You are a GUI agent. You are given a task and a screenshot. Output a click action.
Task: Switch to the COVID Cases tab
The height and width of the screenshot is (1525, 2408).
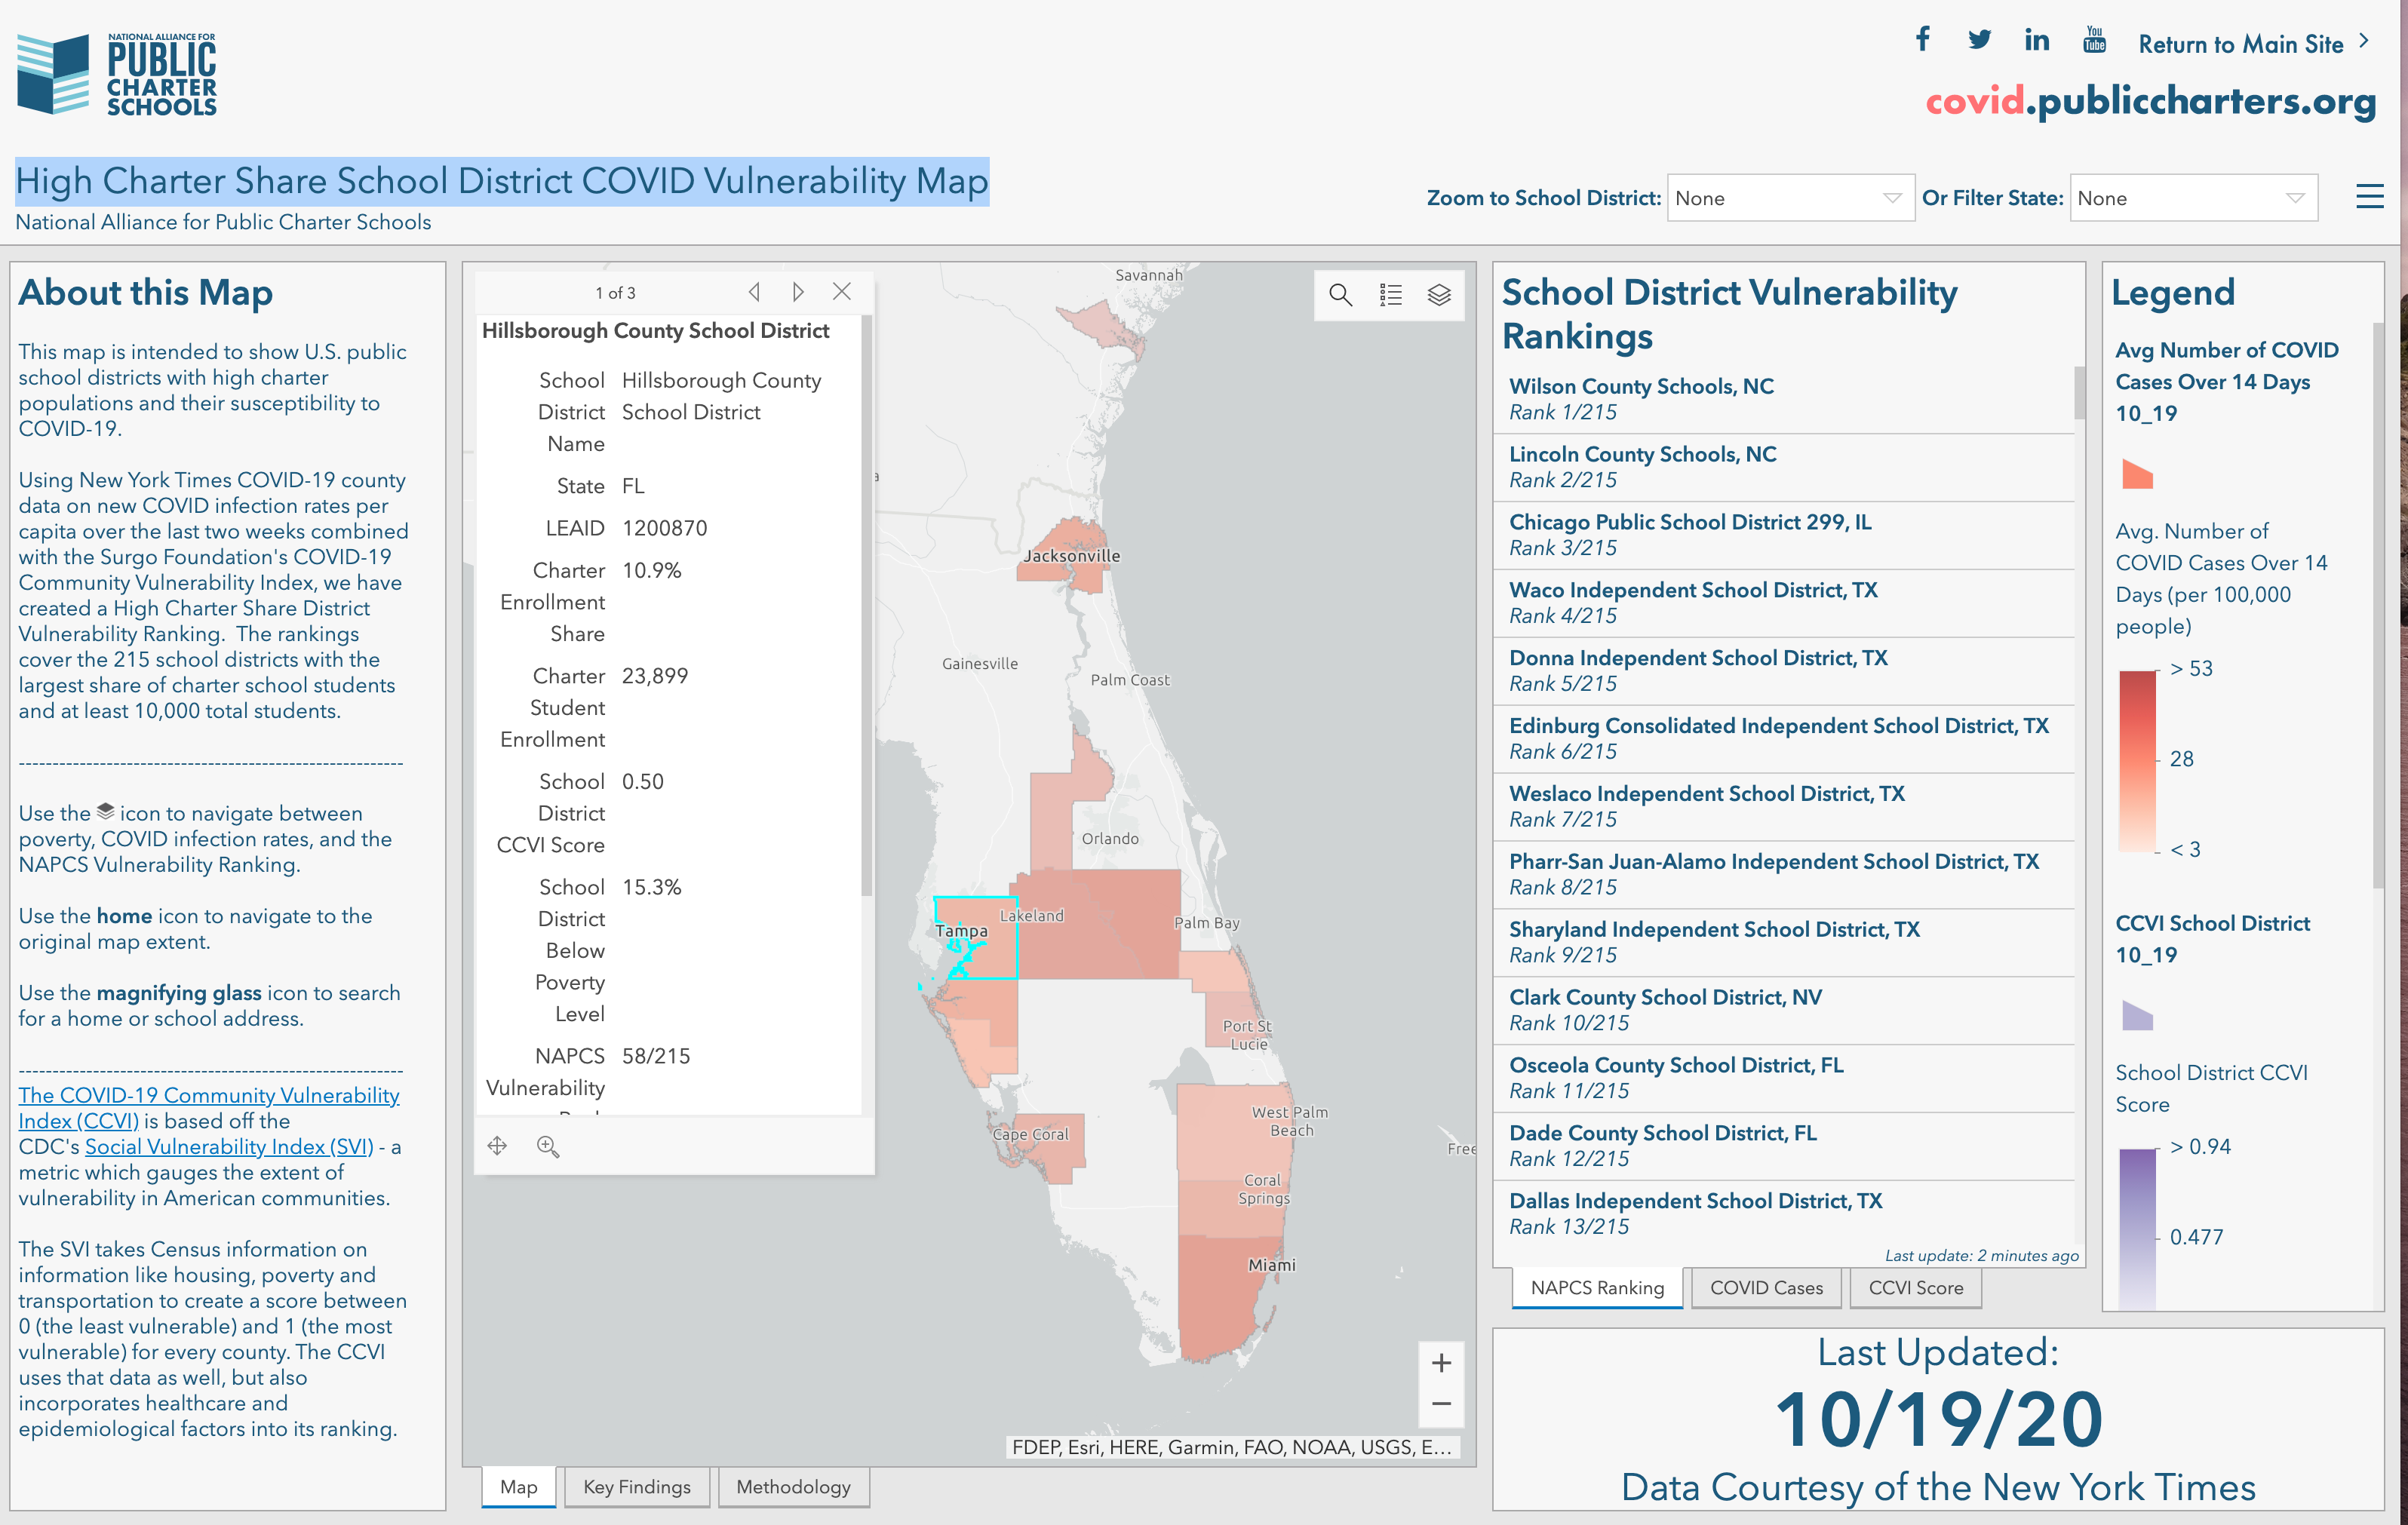click(1766, 1288)
